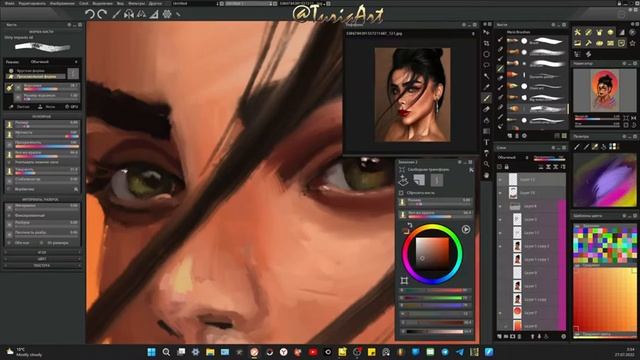Open the mandala symmetry tool
This screenshot has height=360, width=640.
[x=167, y=14]
